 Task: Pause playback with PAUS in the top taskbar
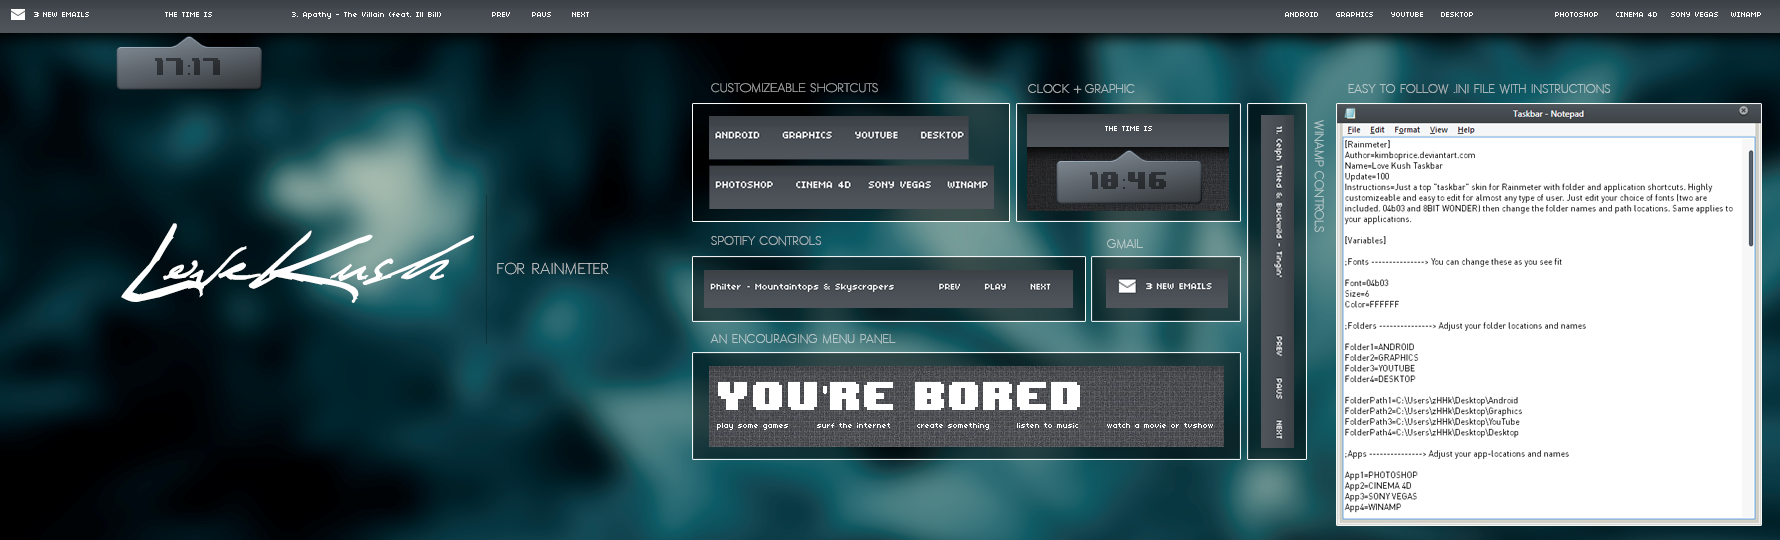541,15
